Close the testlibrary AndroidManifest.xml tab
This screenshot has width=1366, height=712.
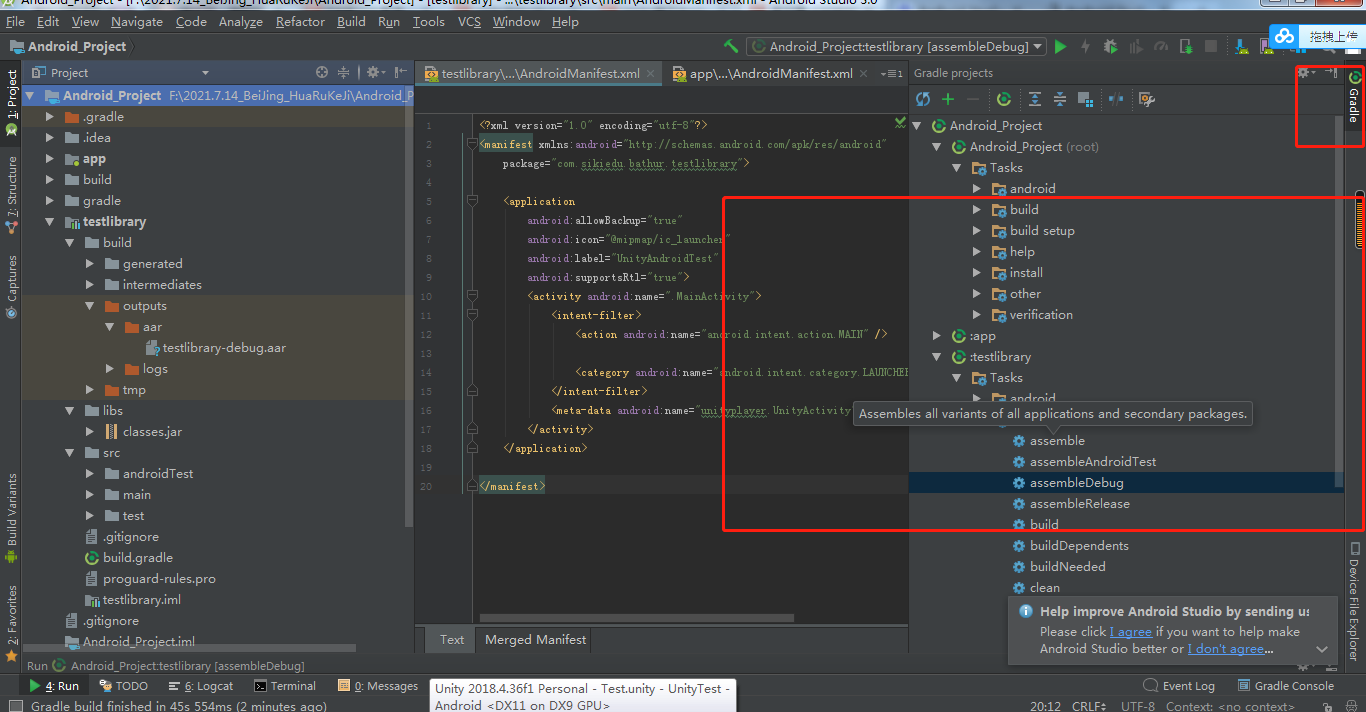tap(650, 73)
